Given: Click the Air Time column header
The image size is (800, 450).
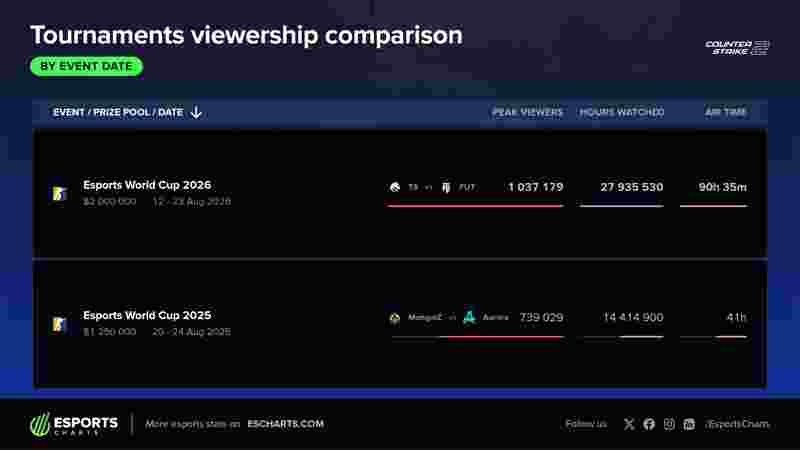Looking at the screenshot, I should 726,112.
